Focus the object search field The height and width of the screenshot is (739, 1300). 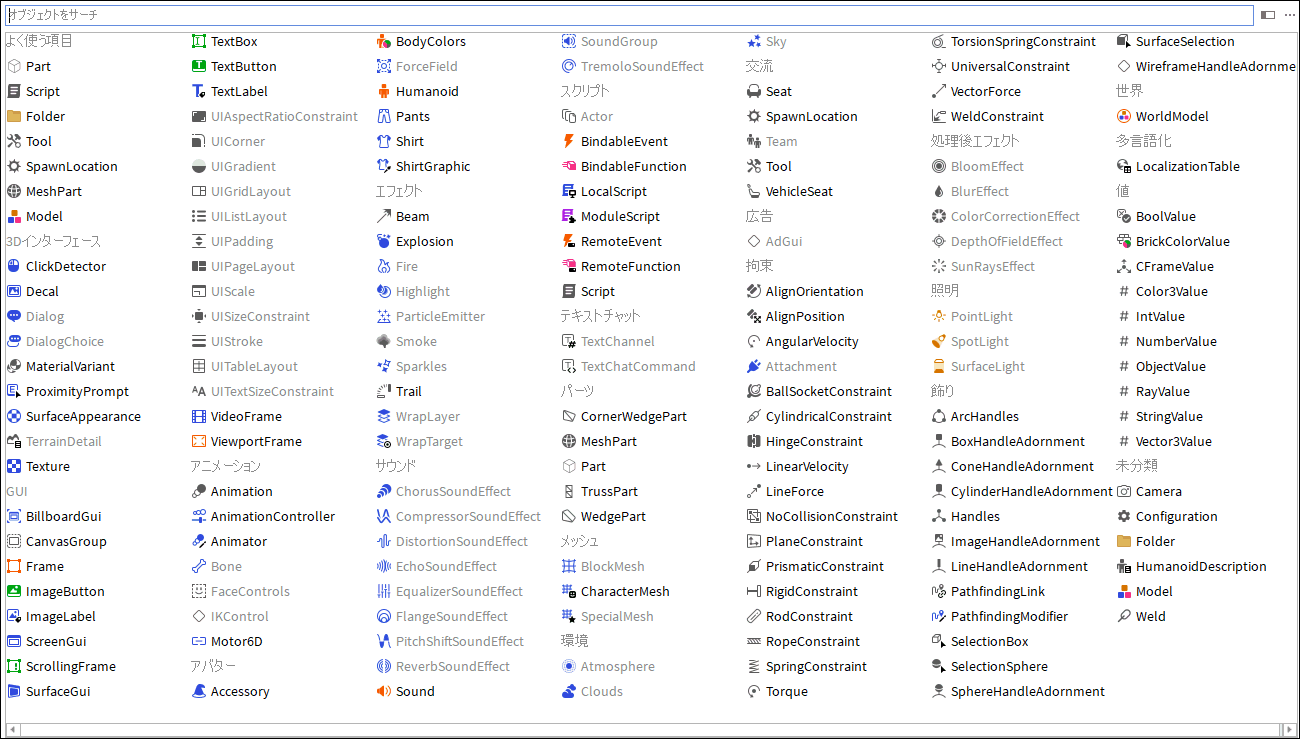point(629,16)
